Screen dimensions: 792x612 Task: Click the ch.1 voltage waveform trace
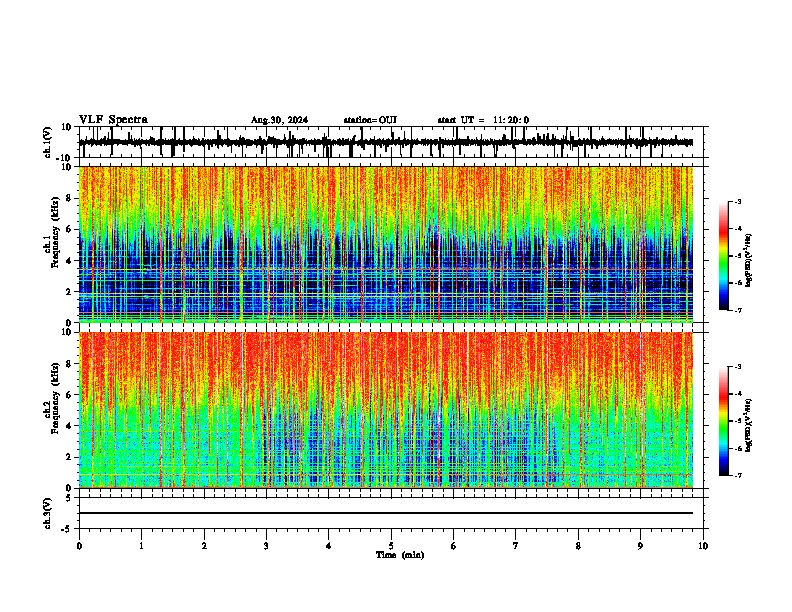tap(386, 142)
